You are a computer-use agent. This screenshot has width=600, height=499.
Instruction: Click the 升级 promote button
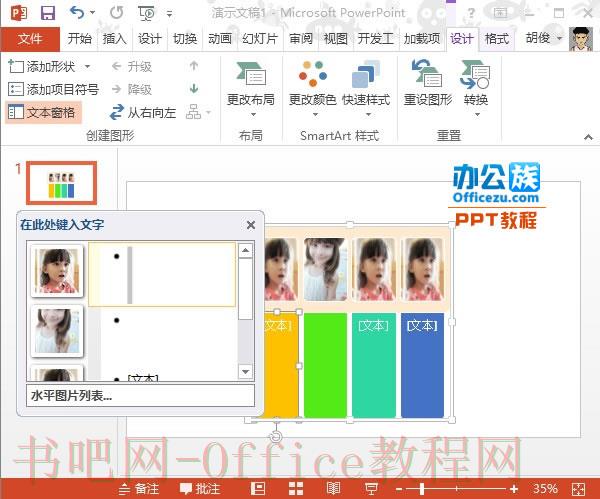tap(132, 67)
